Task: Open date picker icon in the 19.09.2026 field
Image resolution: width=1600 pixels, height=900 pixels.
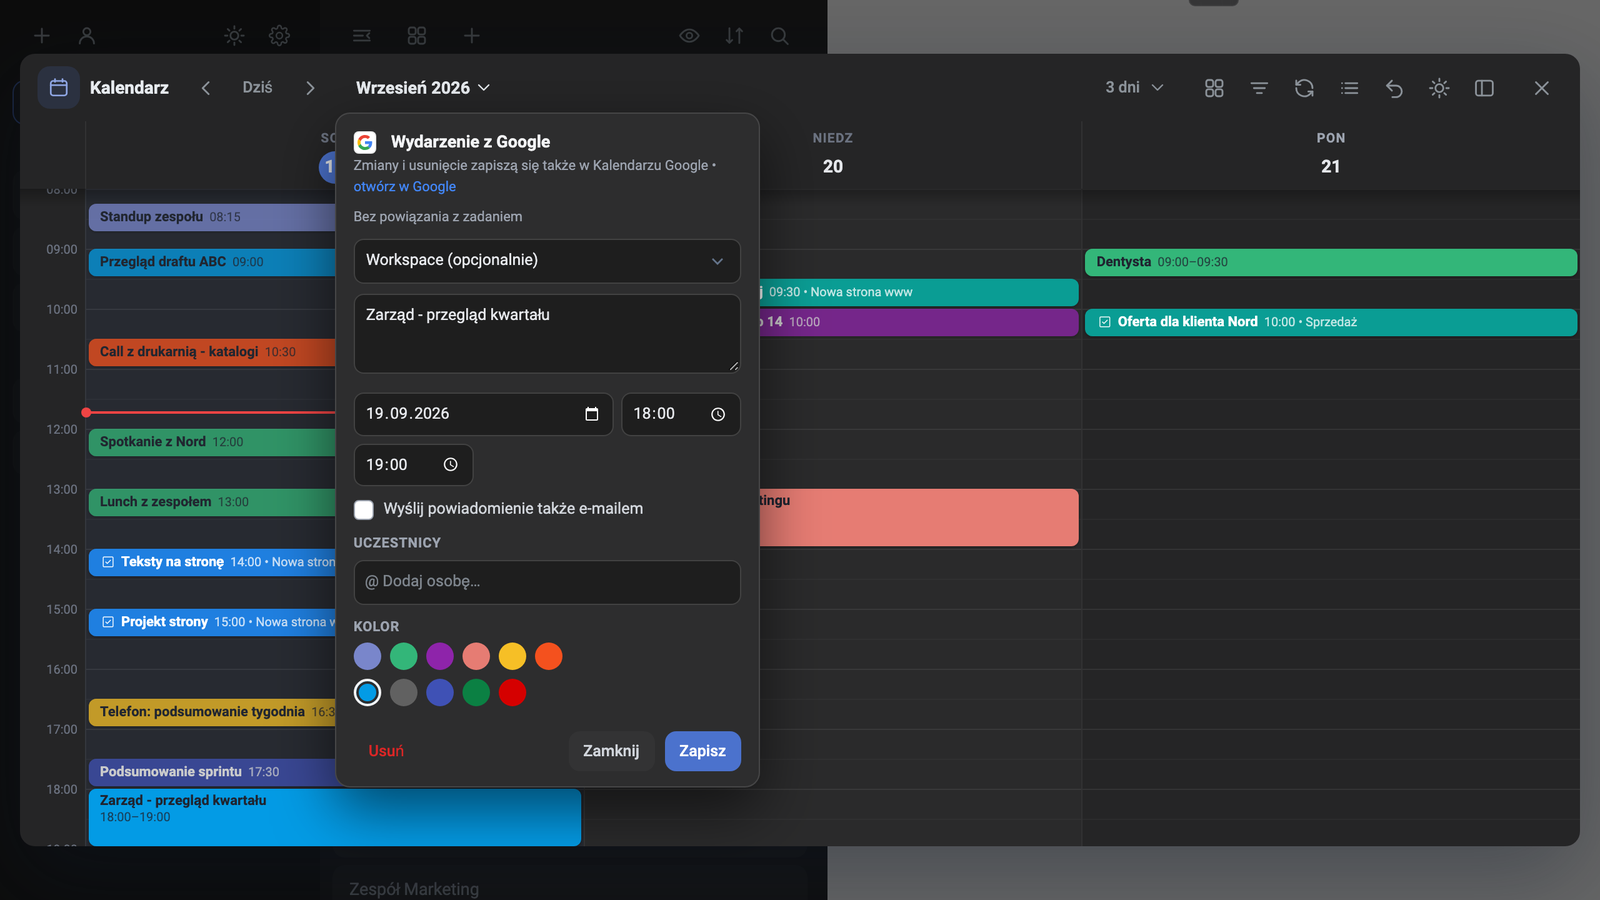Action: [x=592, y=414]
